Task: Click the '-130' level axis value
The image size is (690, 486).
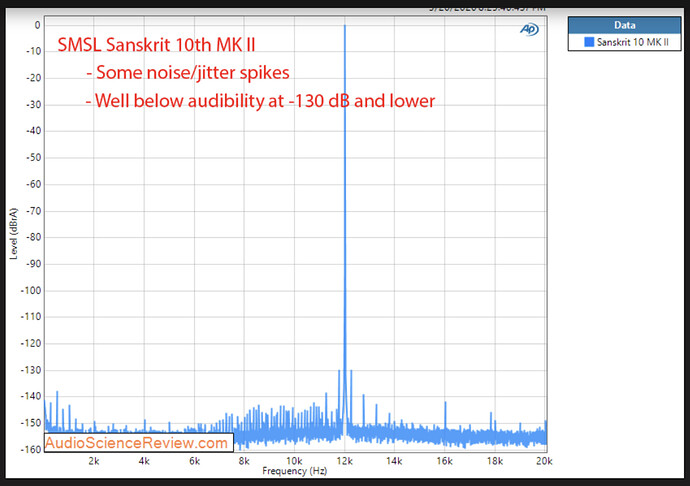Action: pos(31,370)
